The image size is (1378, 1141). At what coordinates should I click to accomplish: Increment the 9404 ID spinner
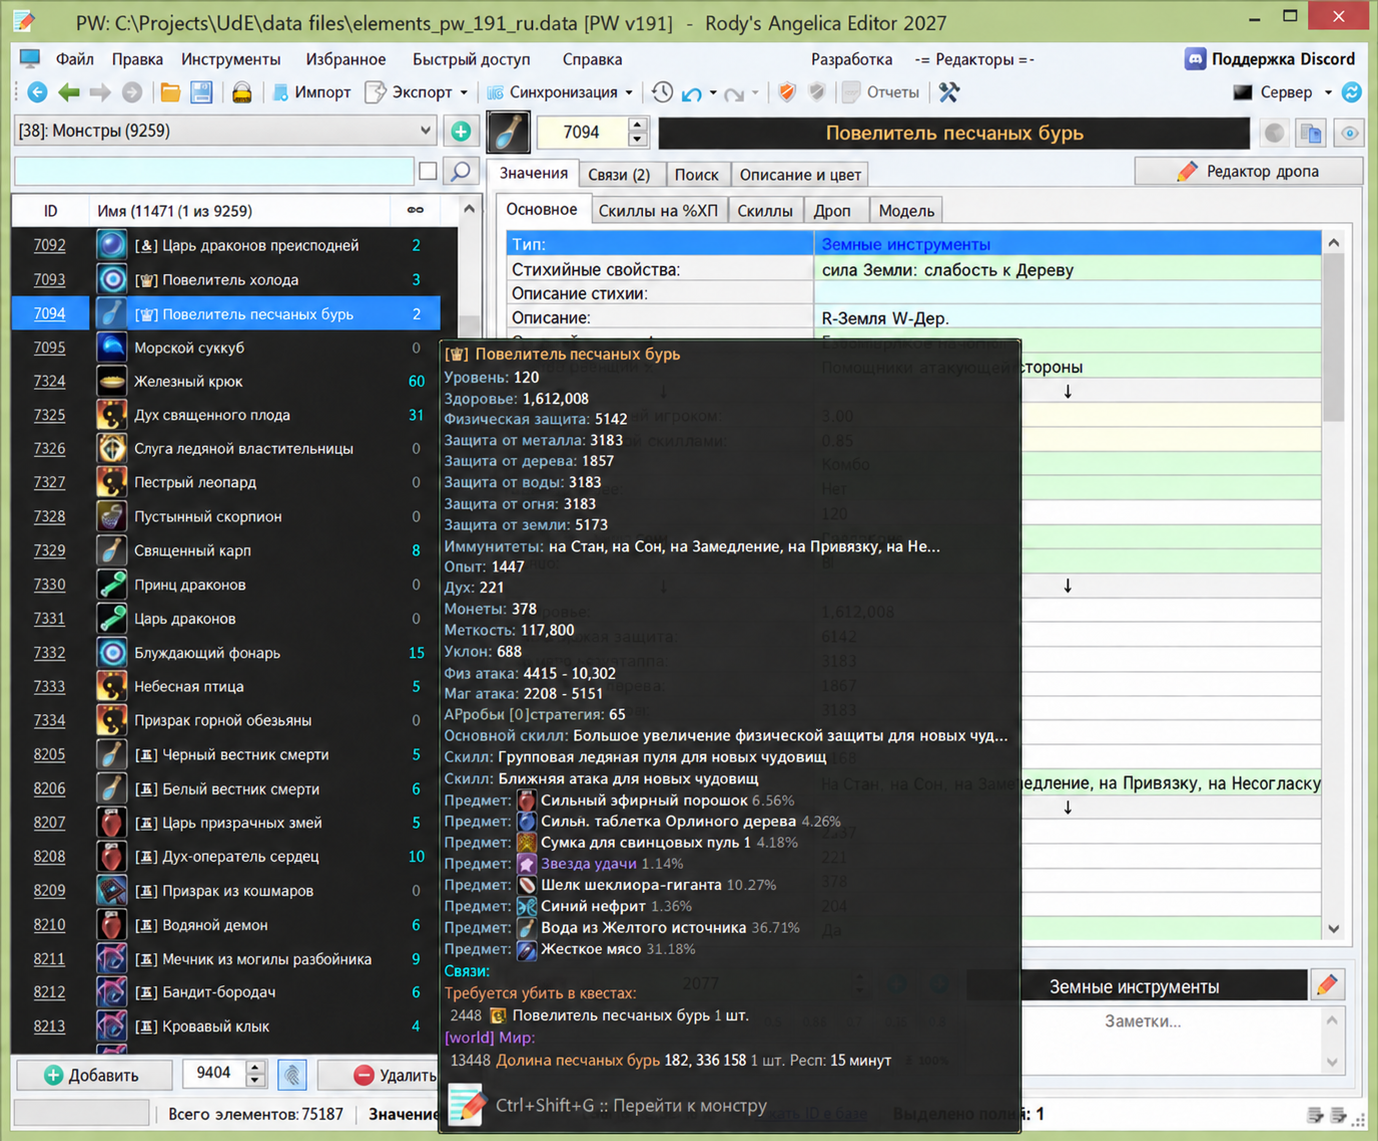[x=256, y=1068]
